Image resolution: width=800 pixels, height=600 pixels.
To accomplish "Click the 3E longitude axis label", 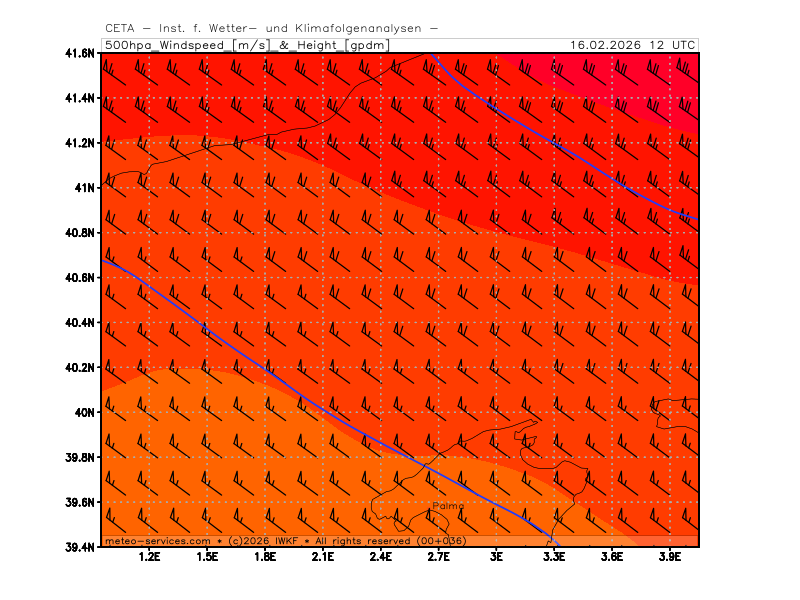I will coord(496,557).
